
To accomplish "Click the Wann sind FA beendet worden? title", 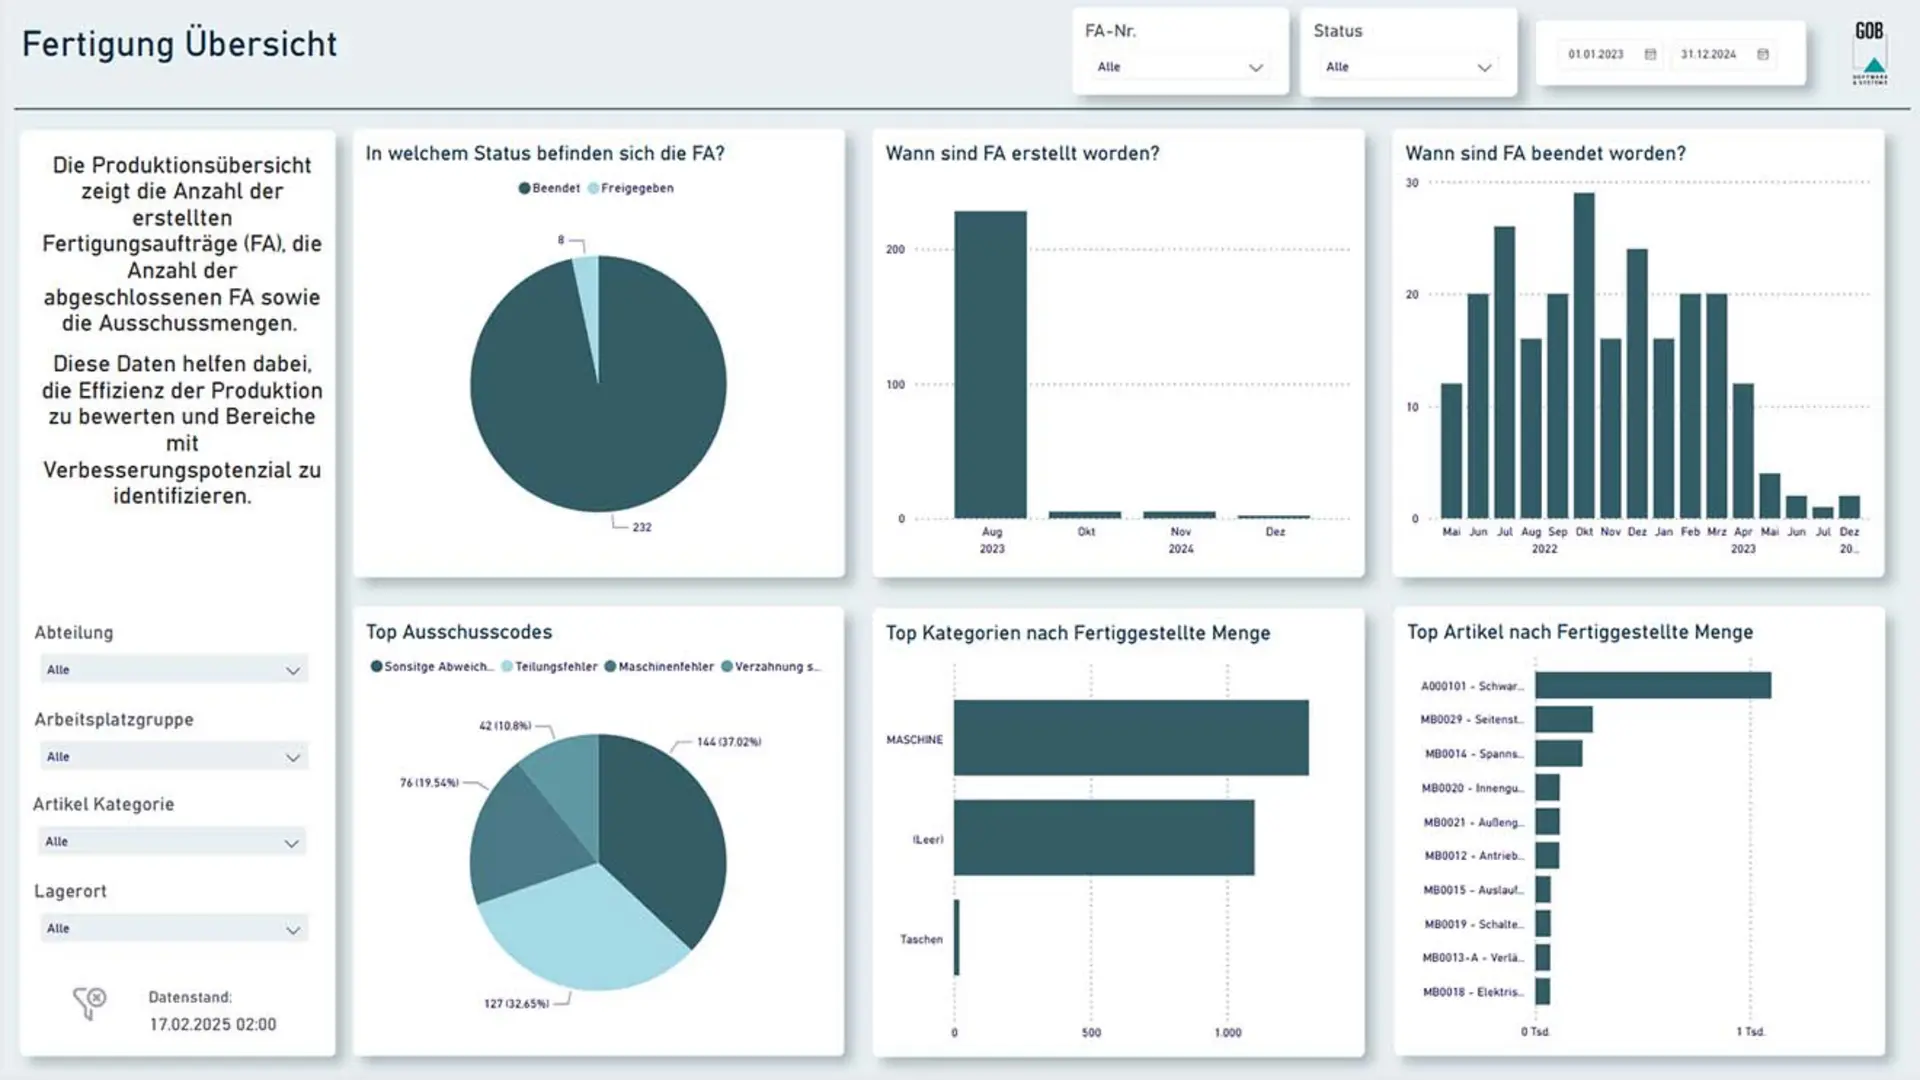I will [x=1545, y=154].
